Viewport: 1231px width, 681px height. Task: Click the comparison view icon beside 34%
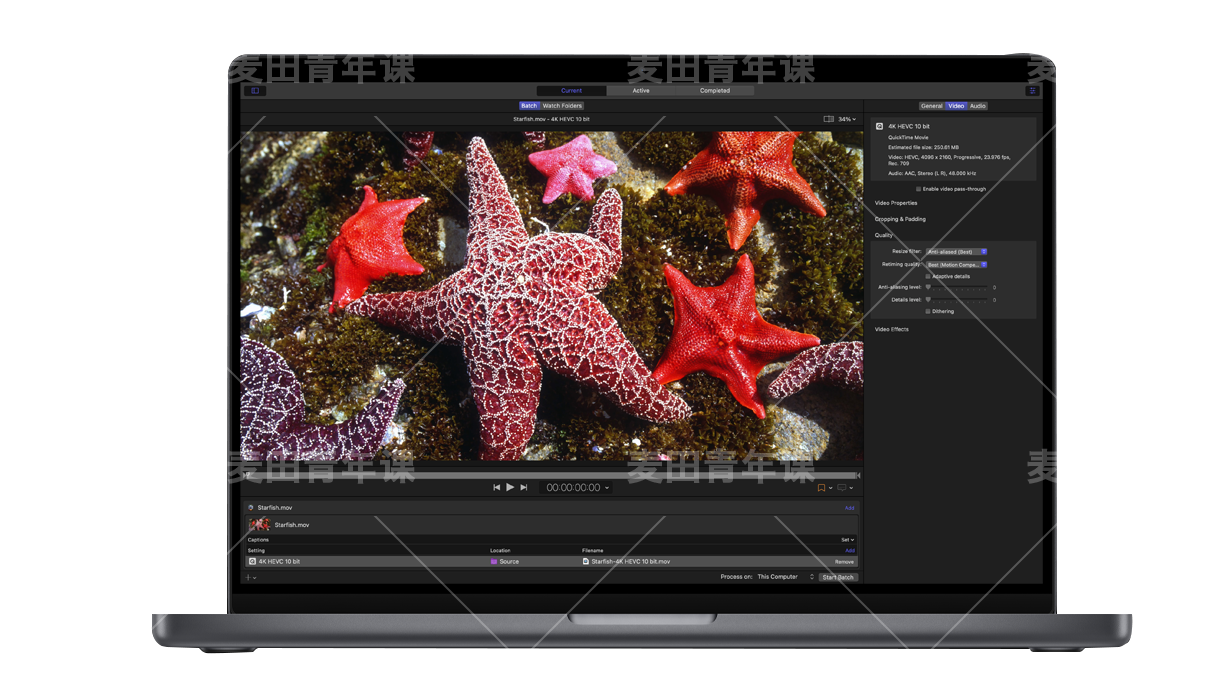(828, 119)
